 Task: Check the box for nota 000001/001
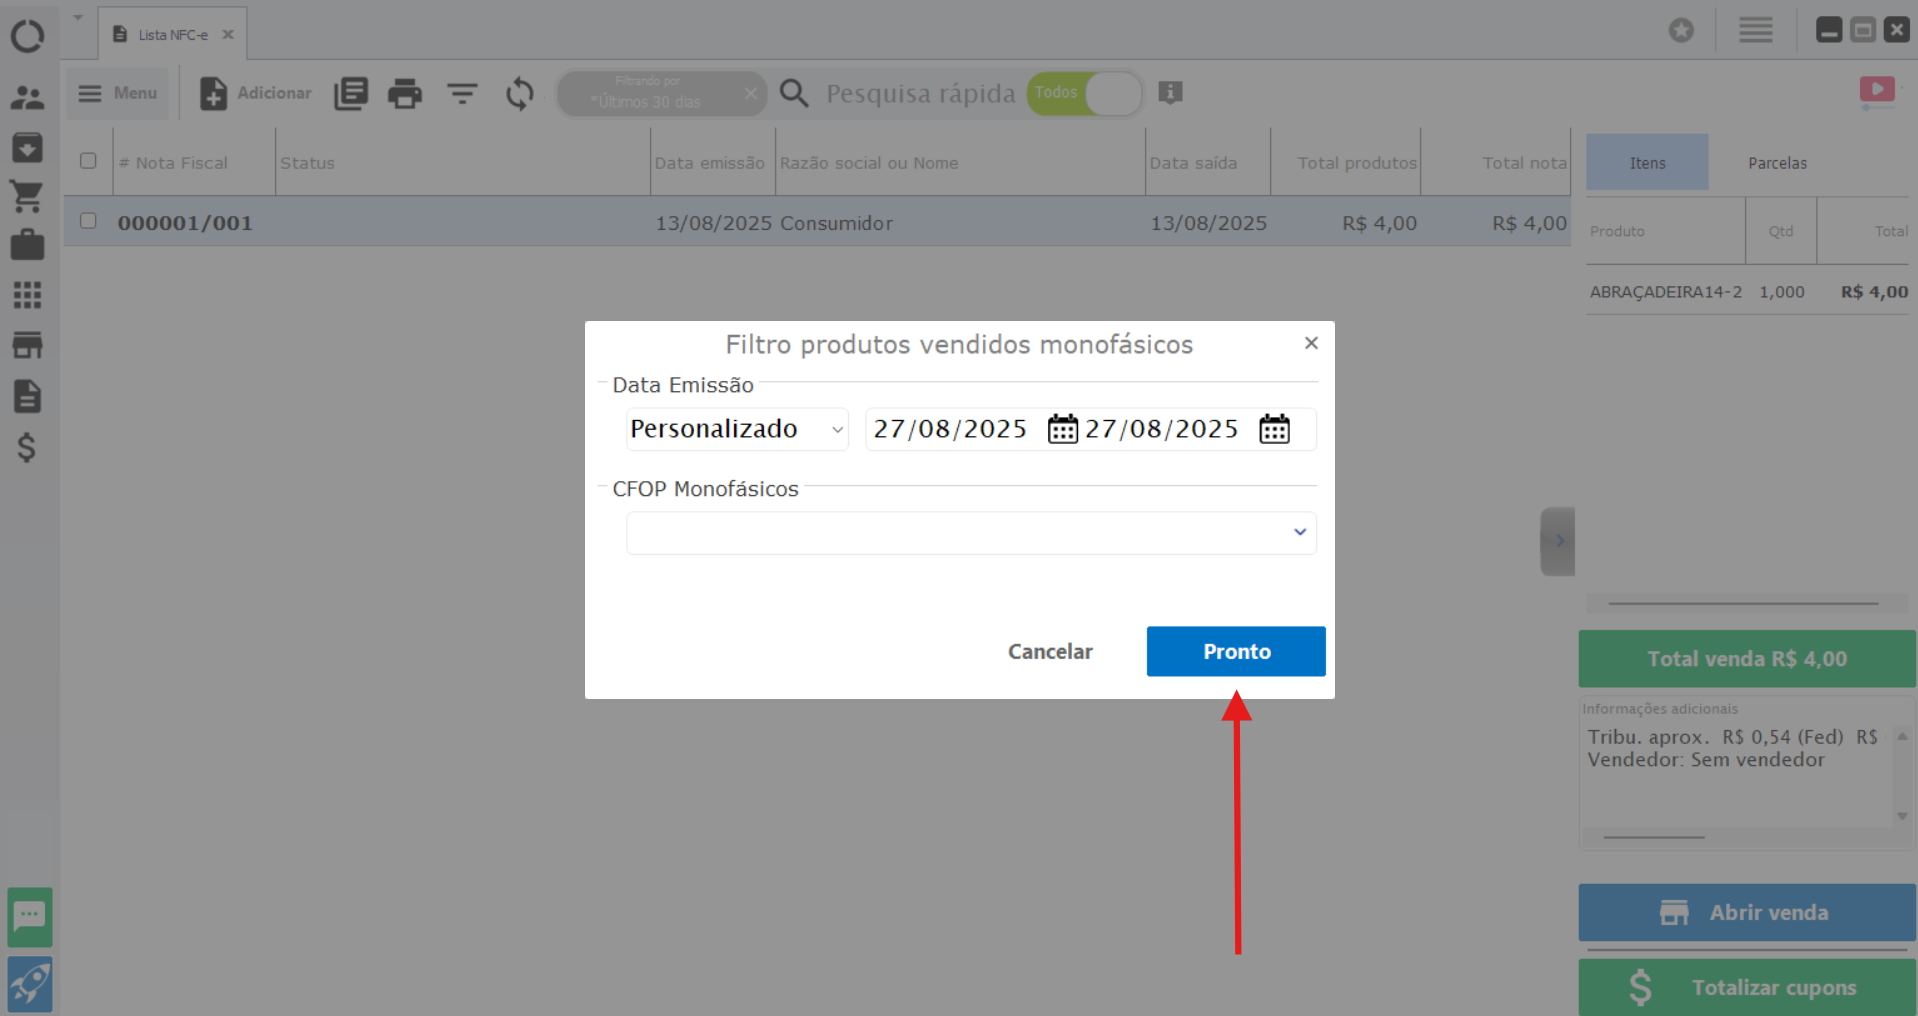pos(88,221)
